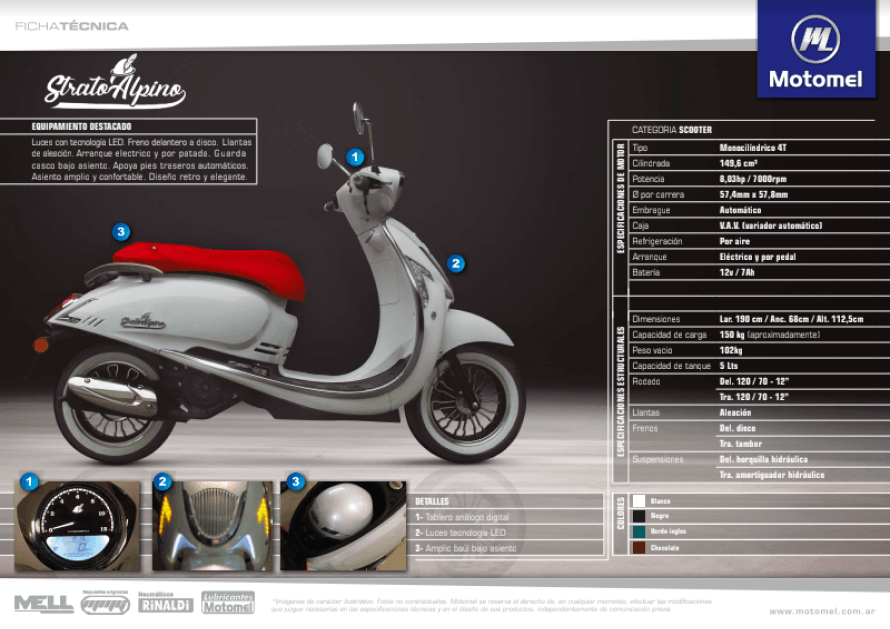
Task: Select the value 150 kg (aproximadamente)
Action: (x=770, y=335)
